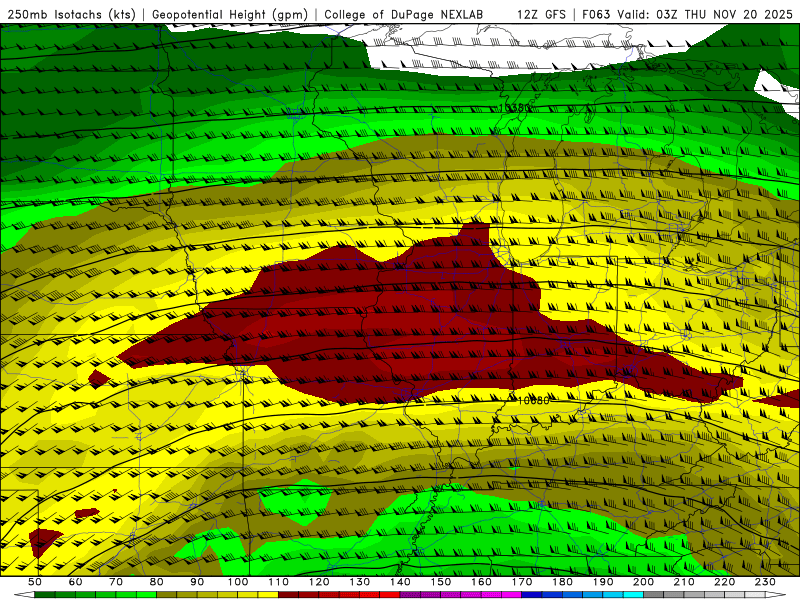The image size is (800, 600).
Task: Click the 140 value on the color scale
Action: (x=400, y=582)
